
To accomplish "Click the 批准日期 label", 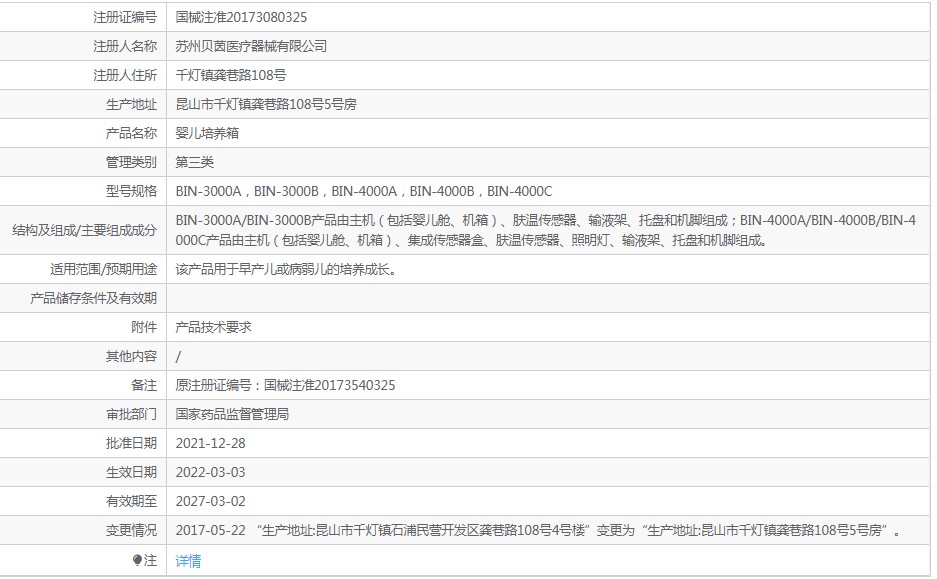I will (x=131, y=443).
